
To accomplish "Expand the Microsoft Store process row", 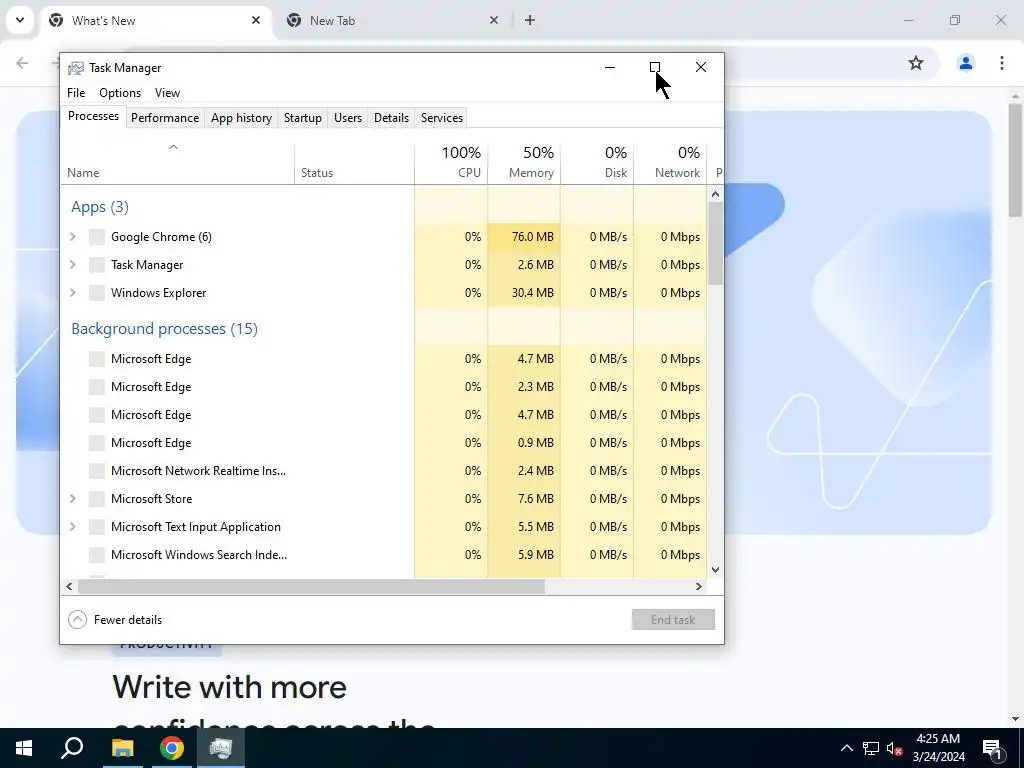I will click(72, 499).
